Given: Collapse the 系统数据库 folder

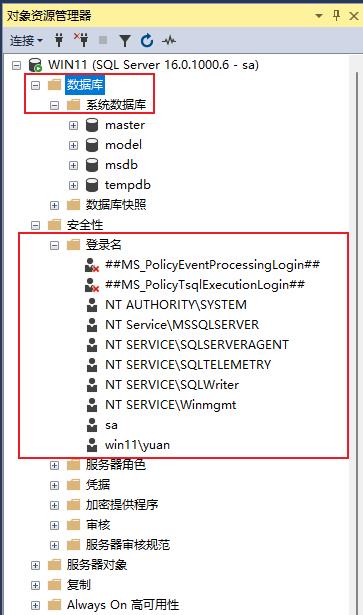Looking at the screenshot, I should point(54,105).
